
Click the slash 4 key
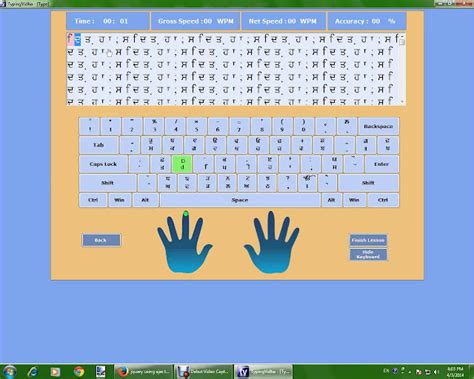[175, 126]
